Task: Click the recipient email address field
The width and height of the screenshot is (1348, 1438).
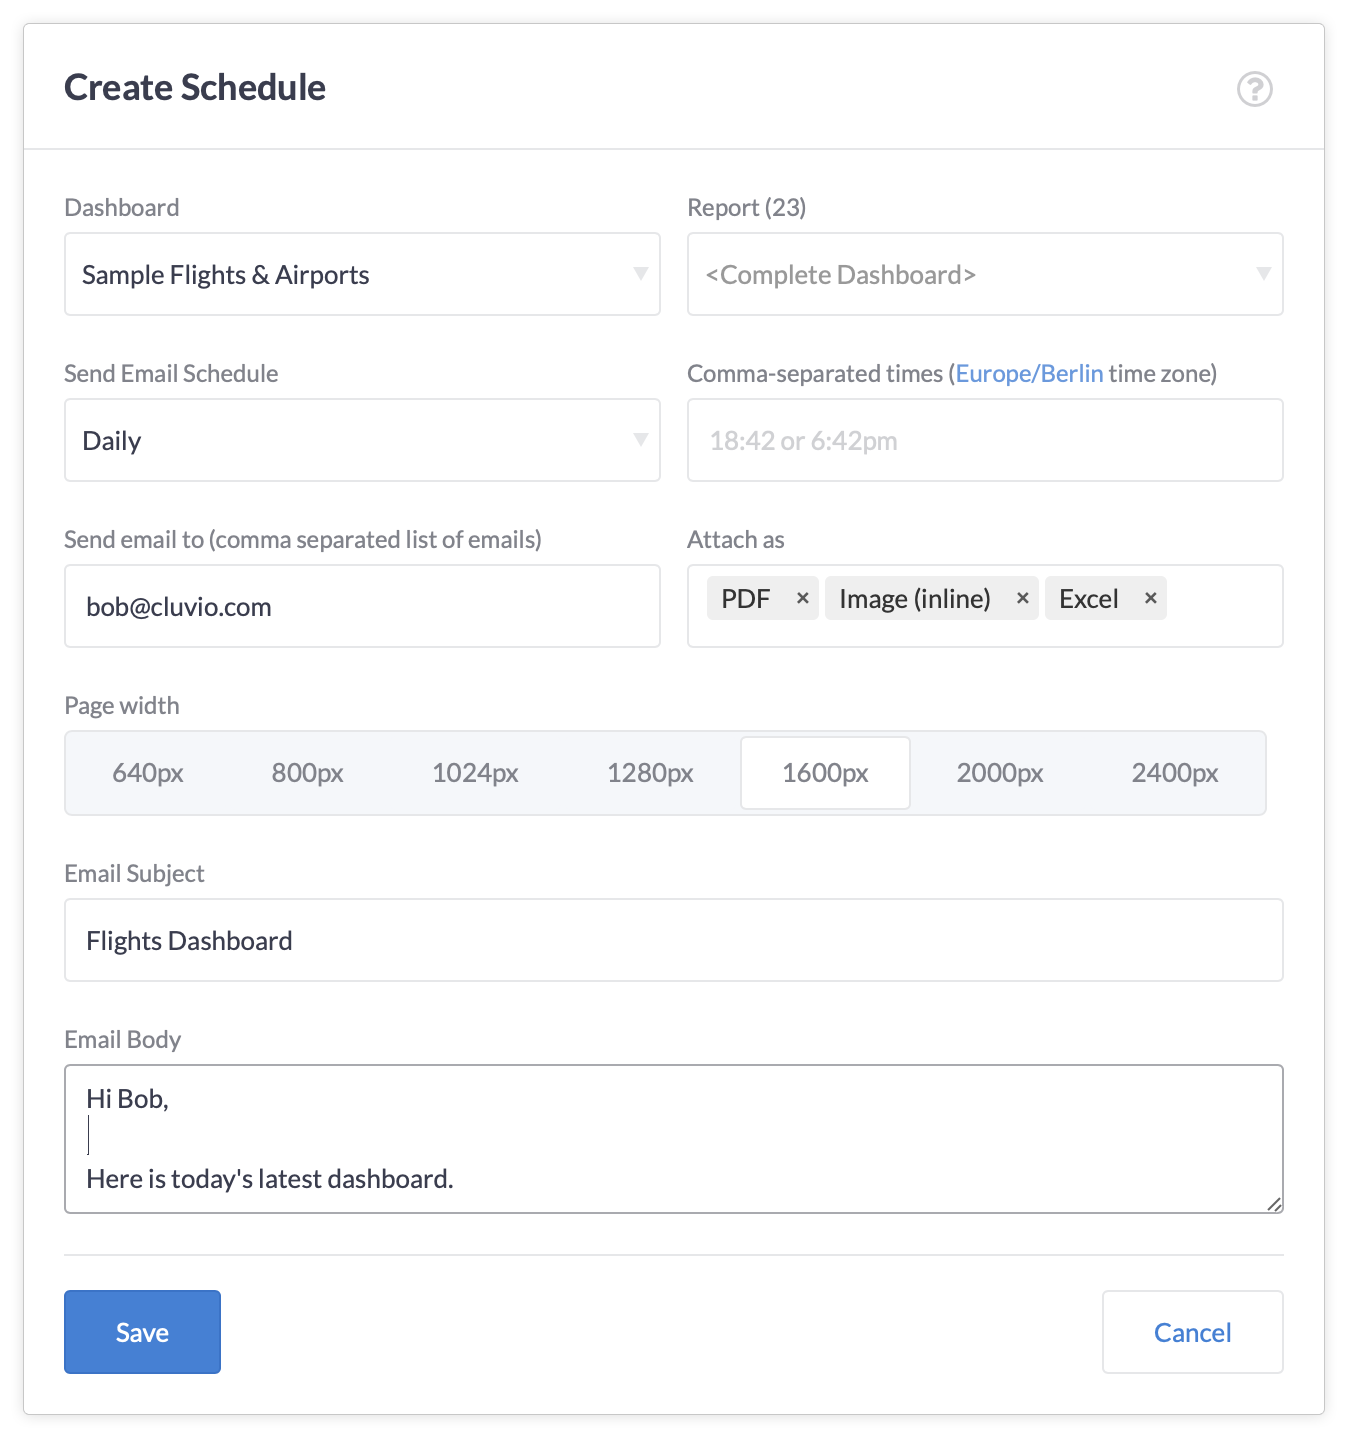Action: [362, 606]
